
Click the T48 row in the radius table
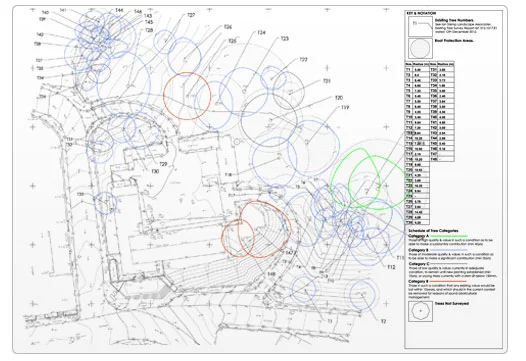coord(442,159)
